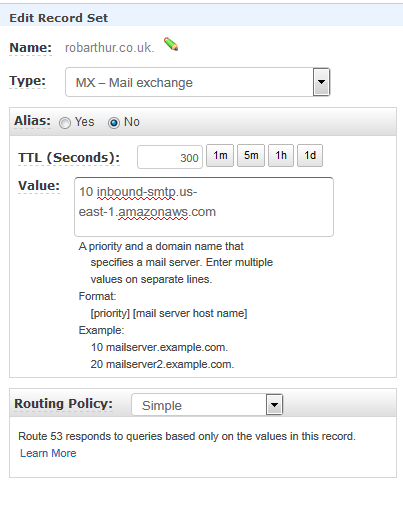This screenshot has height=509, width=403.
Task: Click the pencil icon to edit name
Action: [171, 44]
